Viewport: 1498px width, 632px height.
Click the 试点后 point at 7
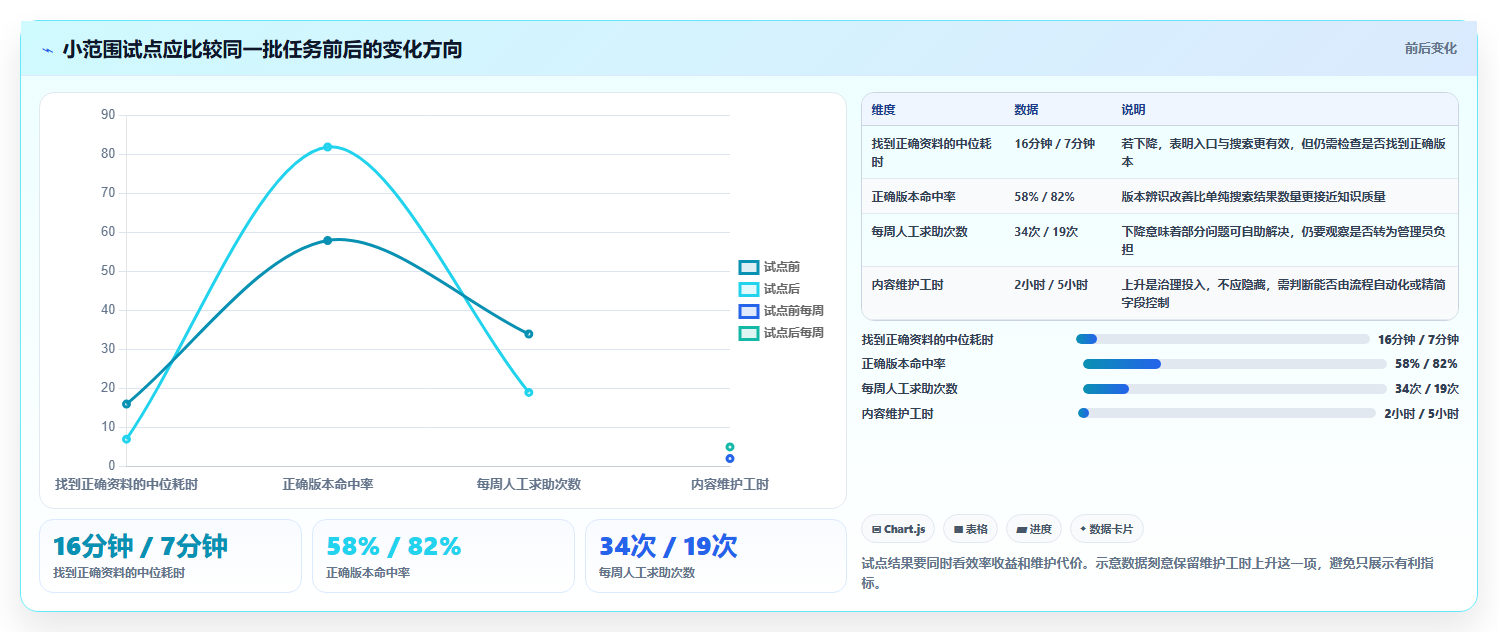tap(126, 439)
